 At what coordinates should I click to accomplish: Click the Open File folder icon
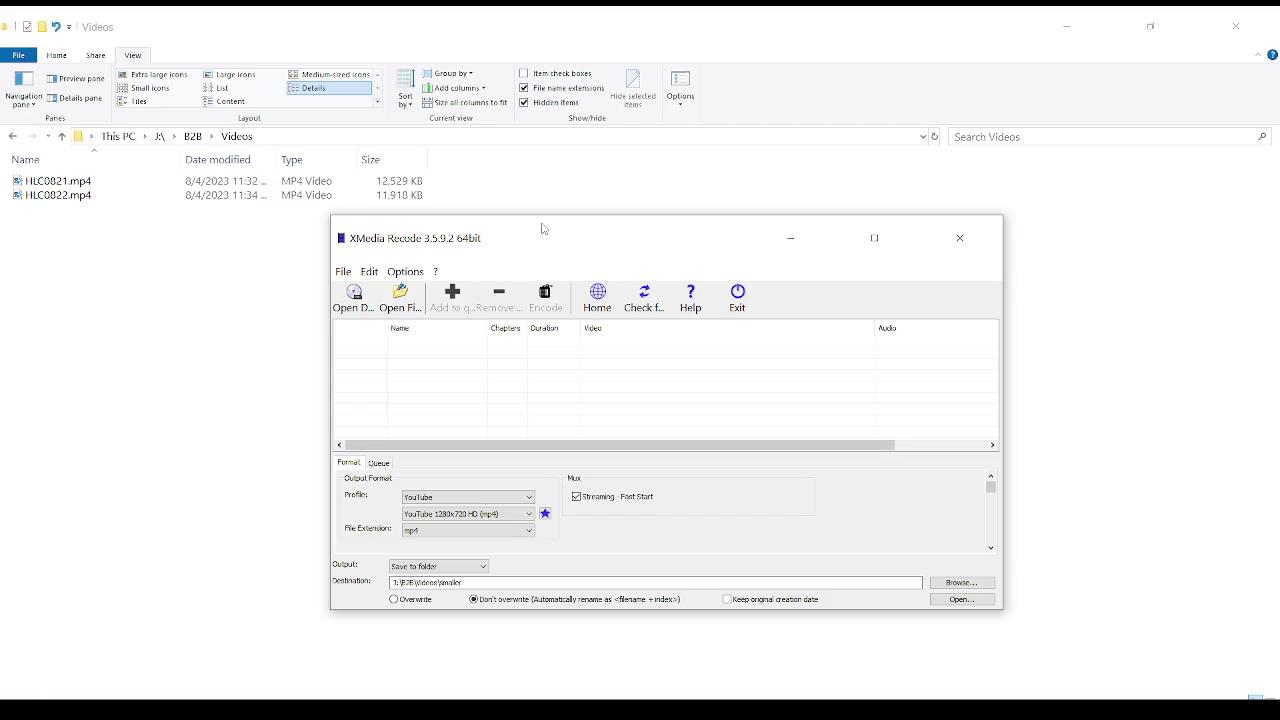(400, 292)
